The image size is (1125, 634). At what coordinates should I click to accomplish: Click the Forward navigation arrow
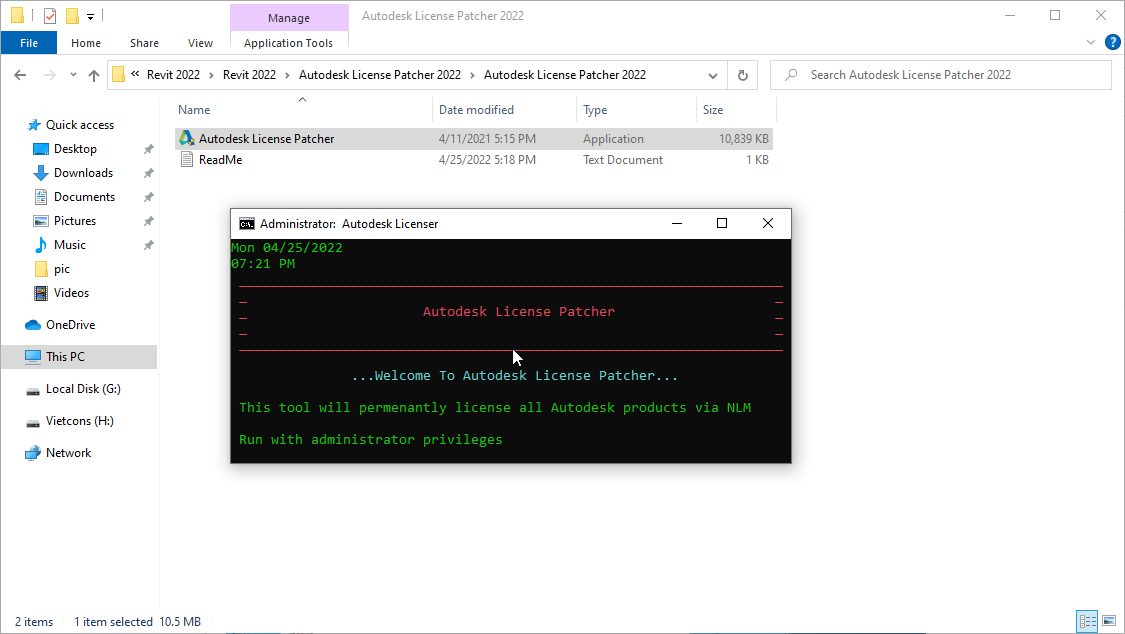point(50,75)
